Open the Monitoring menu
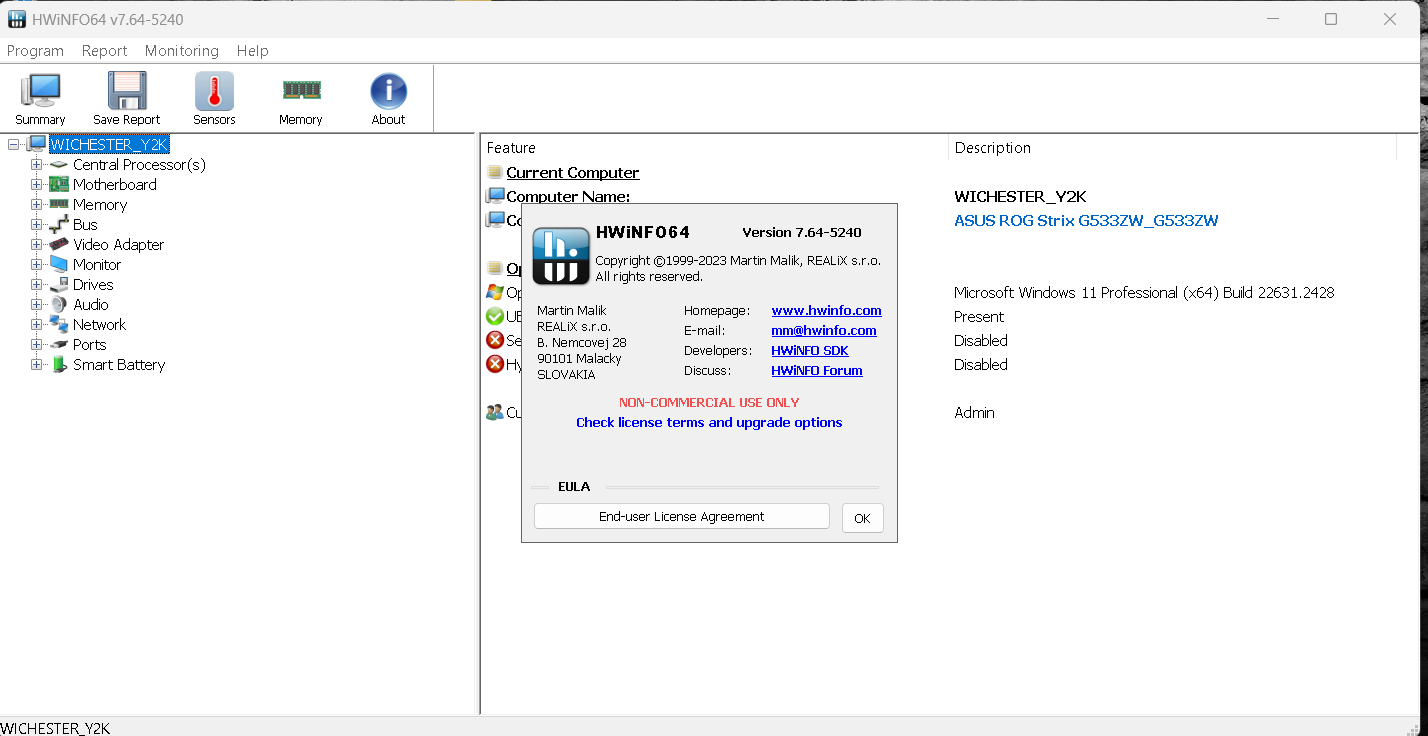1428x736 pixels. 182,51
